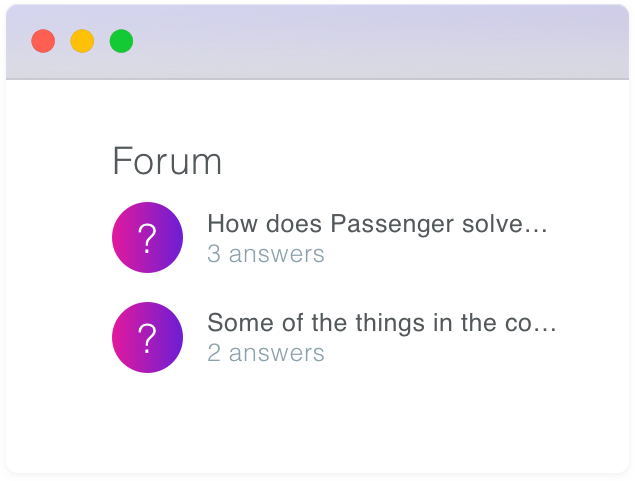The image size is (635, 481).
Task: Click the blank white area below the posts
Action: 318,423
